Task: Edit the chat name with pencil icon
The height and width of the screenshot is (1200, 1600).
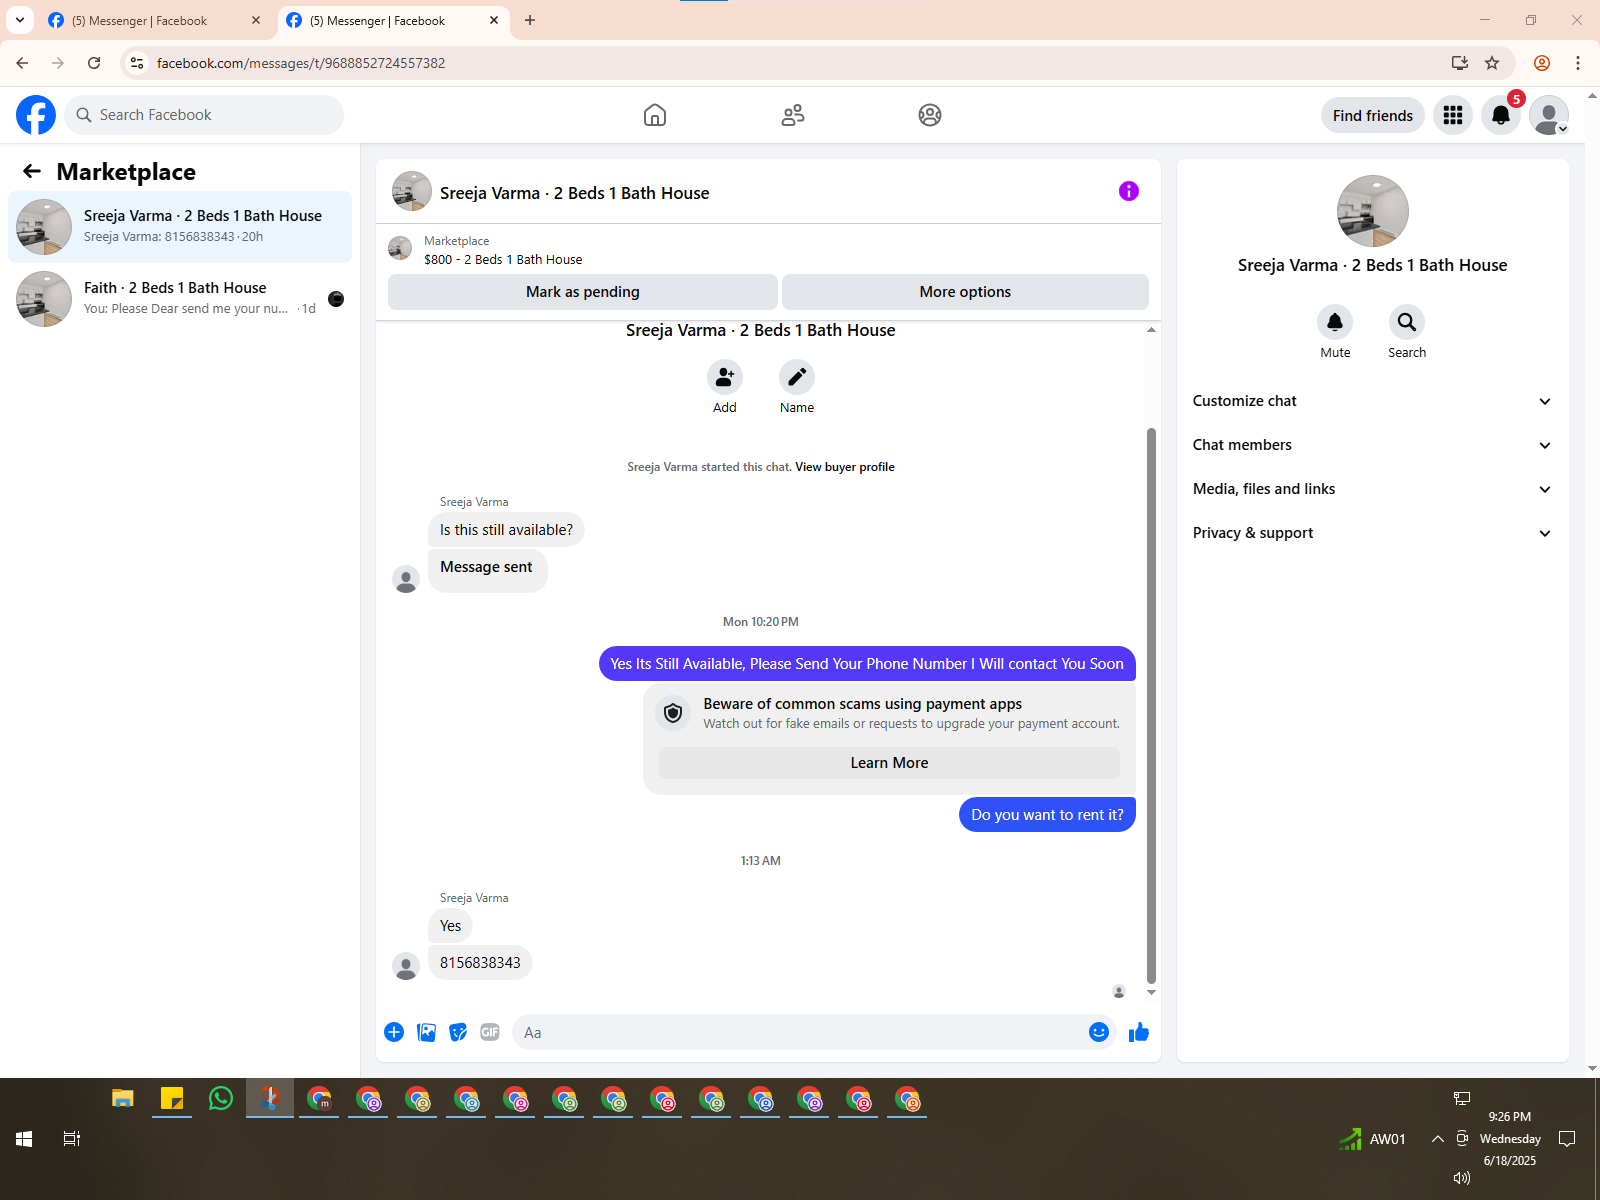Action: (x=797, y=377)
